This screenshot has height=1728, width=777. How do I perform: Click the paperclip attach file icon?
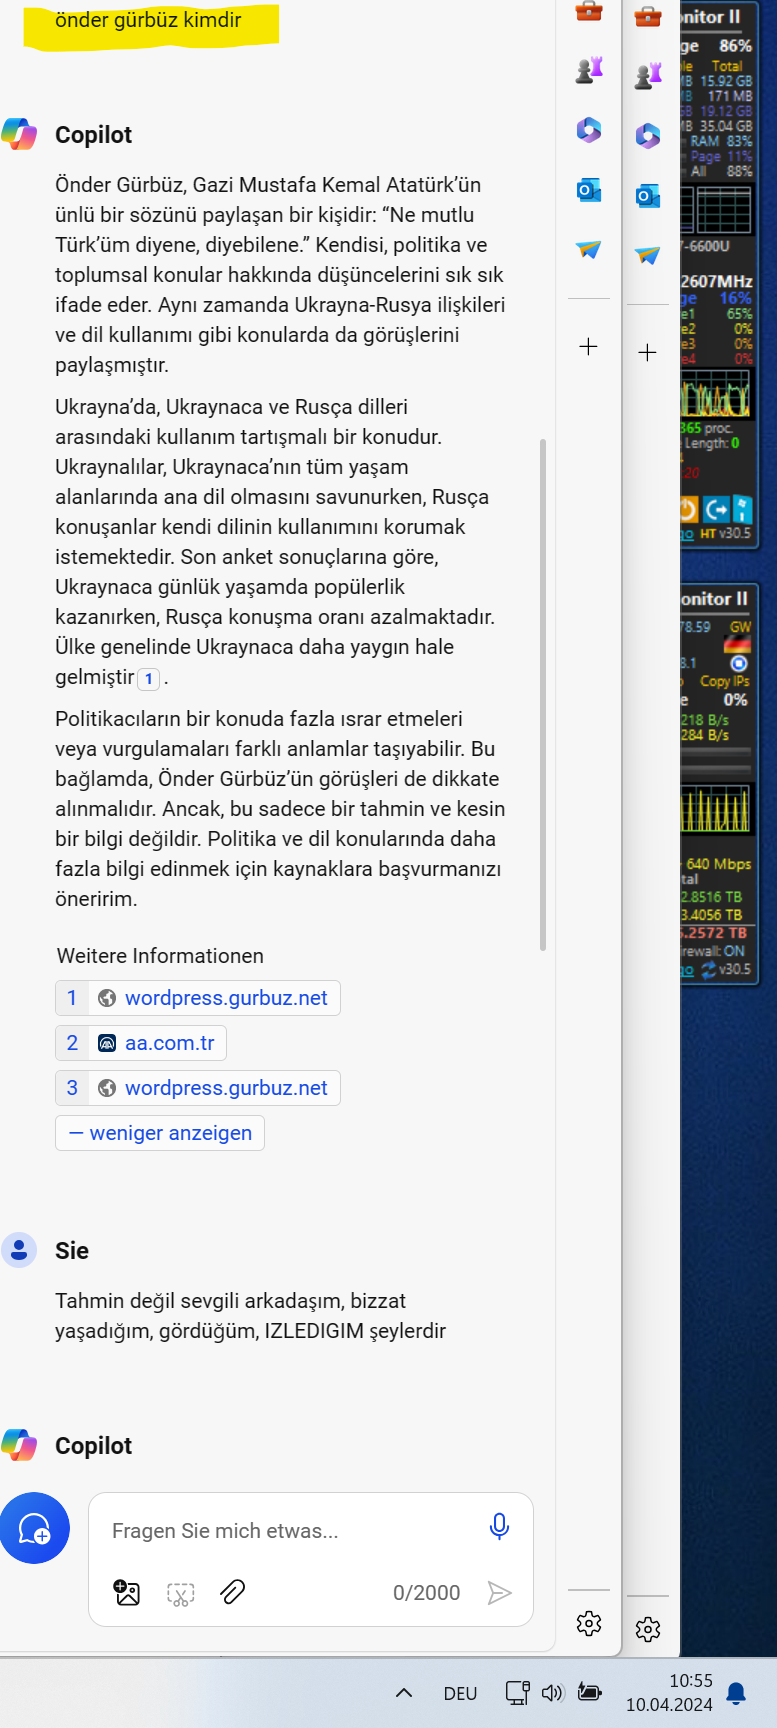(233, 1592)
